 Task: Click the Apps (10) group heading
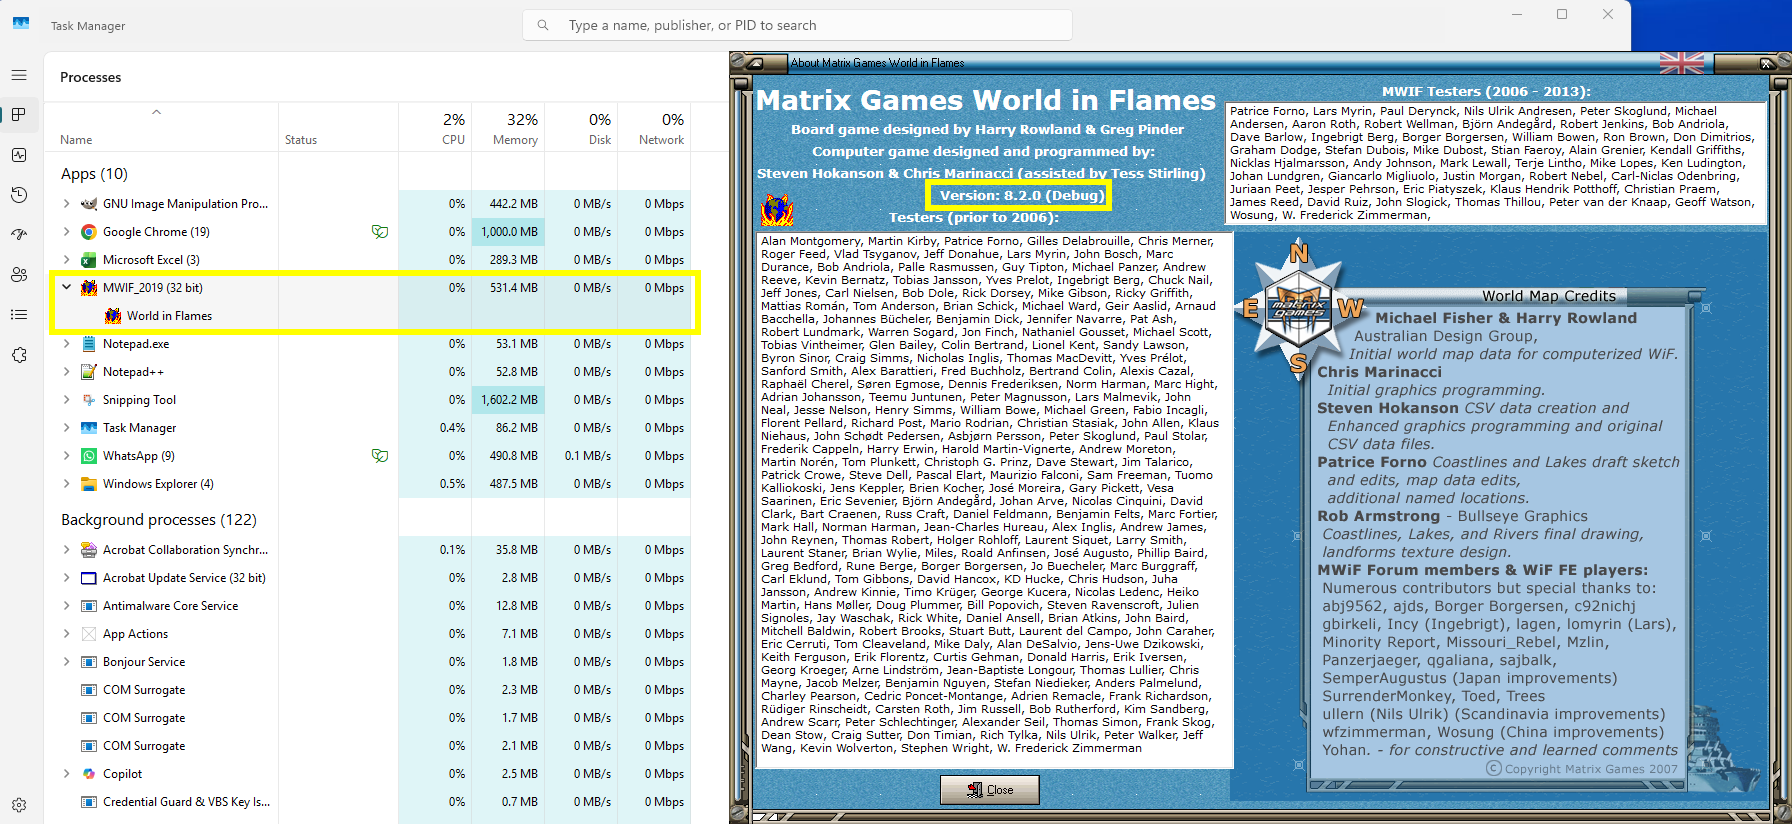click(x=94, y=174)
